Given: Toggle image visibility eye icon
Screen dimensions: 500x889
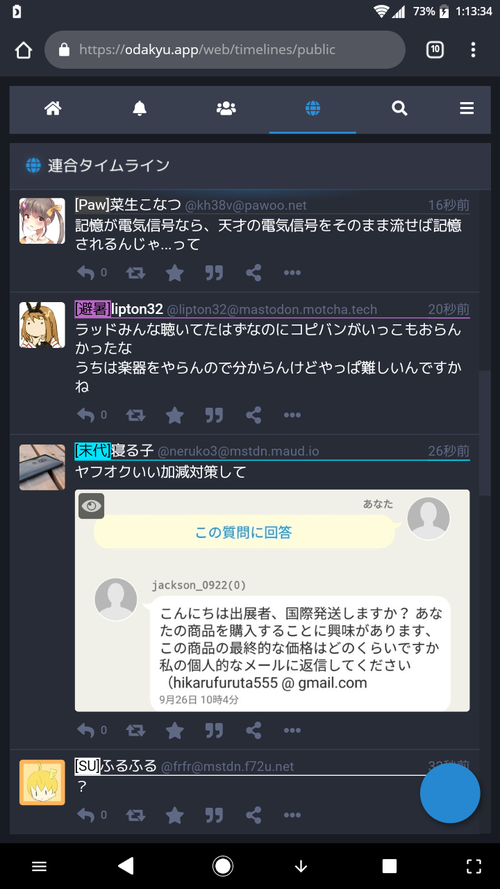Looking at the screenshot, I should [91, 506].
